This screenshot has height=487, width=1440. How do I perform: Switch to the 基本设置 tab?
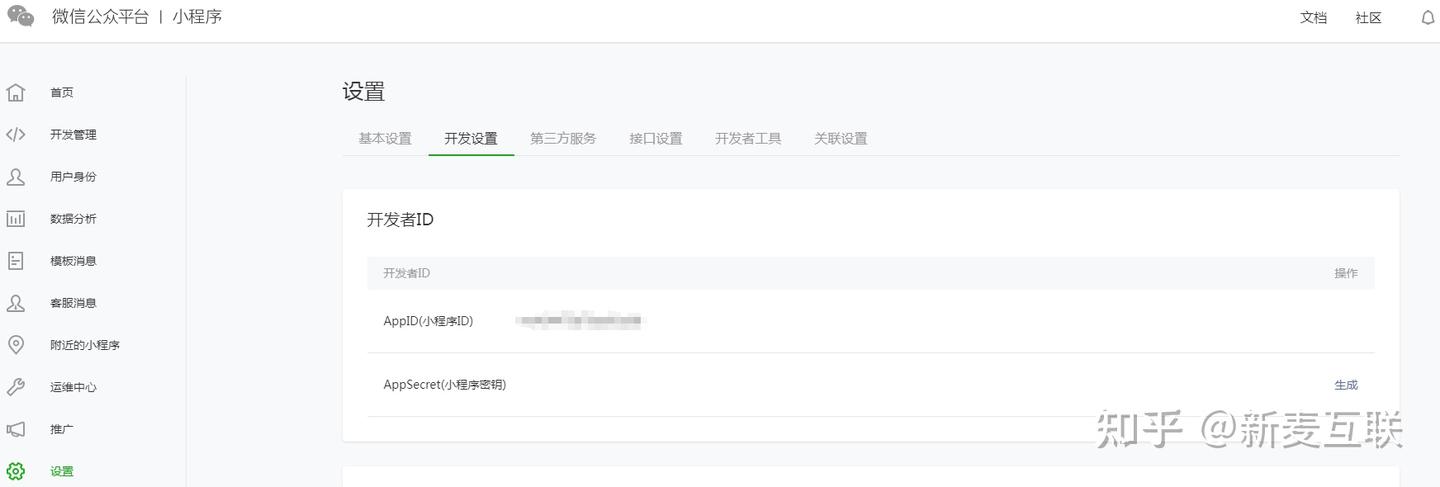[385, 139]
